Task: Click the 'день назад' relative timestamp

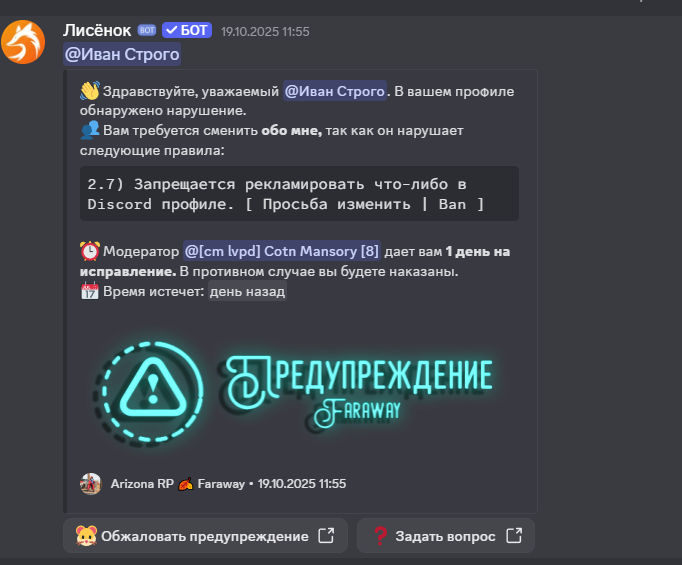Action: [247, 291]
